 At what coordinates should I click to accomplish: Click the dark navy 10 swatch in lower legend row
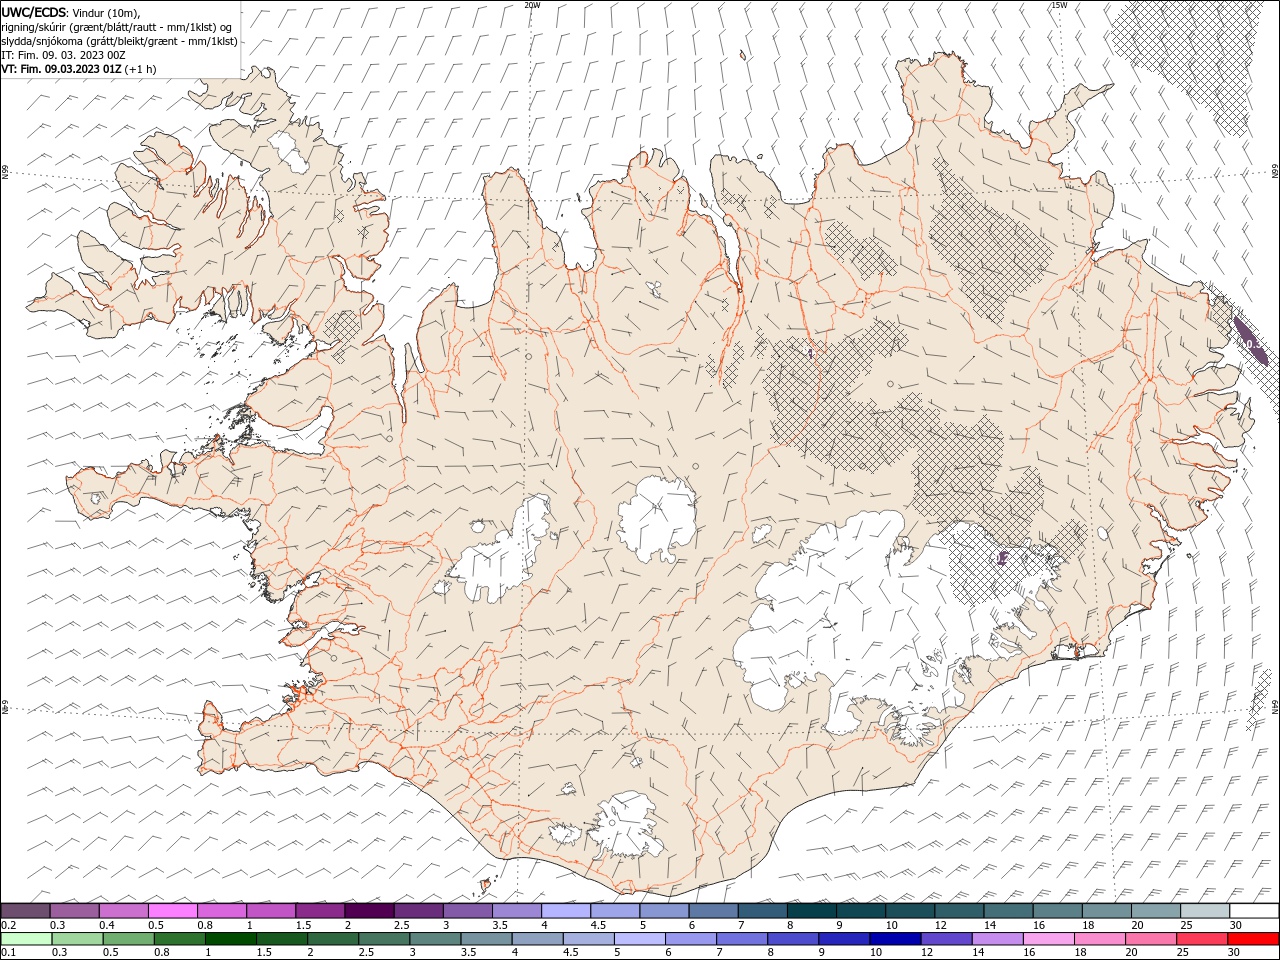[894, 939]
